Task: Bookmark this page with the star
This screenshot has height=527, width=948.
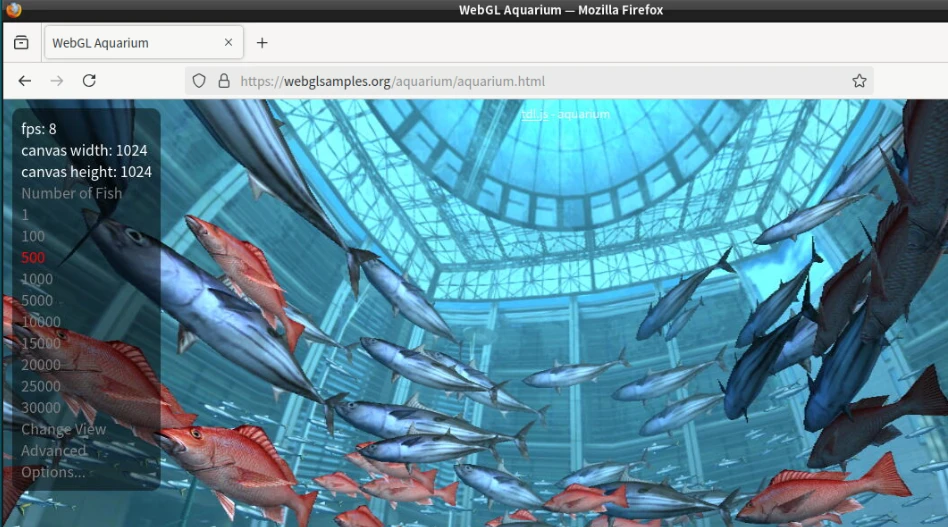Action: point(859,81)
